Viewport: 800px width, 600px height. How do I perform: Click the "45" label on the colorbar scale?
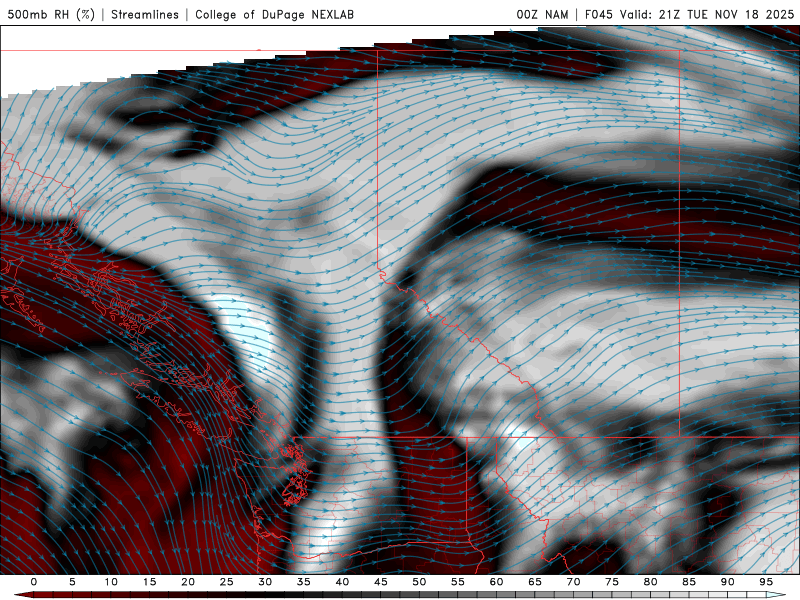click(x=381, y=582)
